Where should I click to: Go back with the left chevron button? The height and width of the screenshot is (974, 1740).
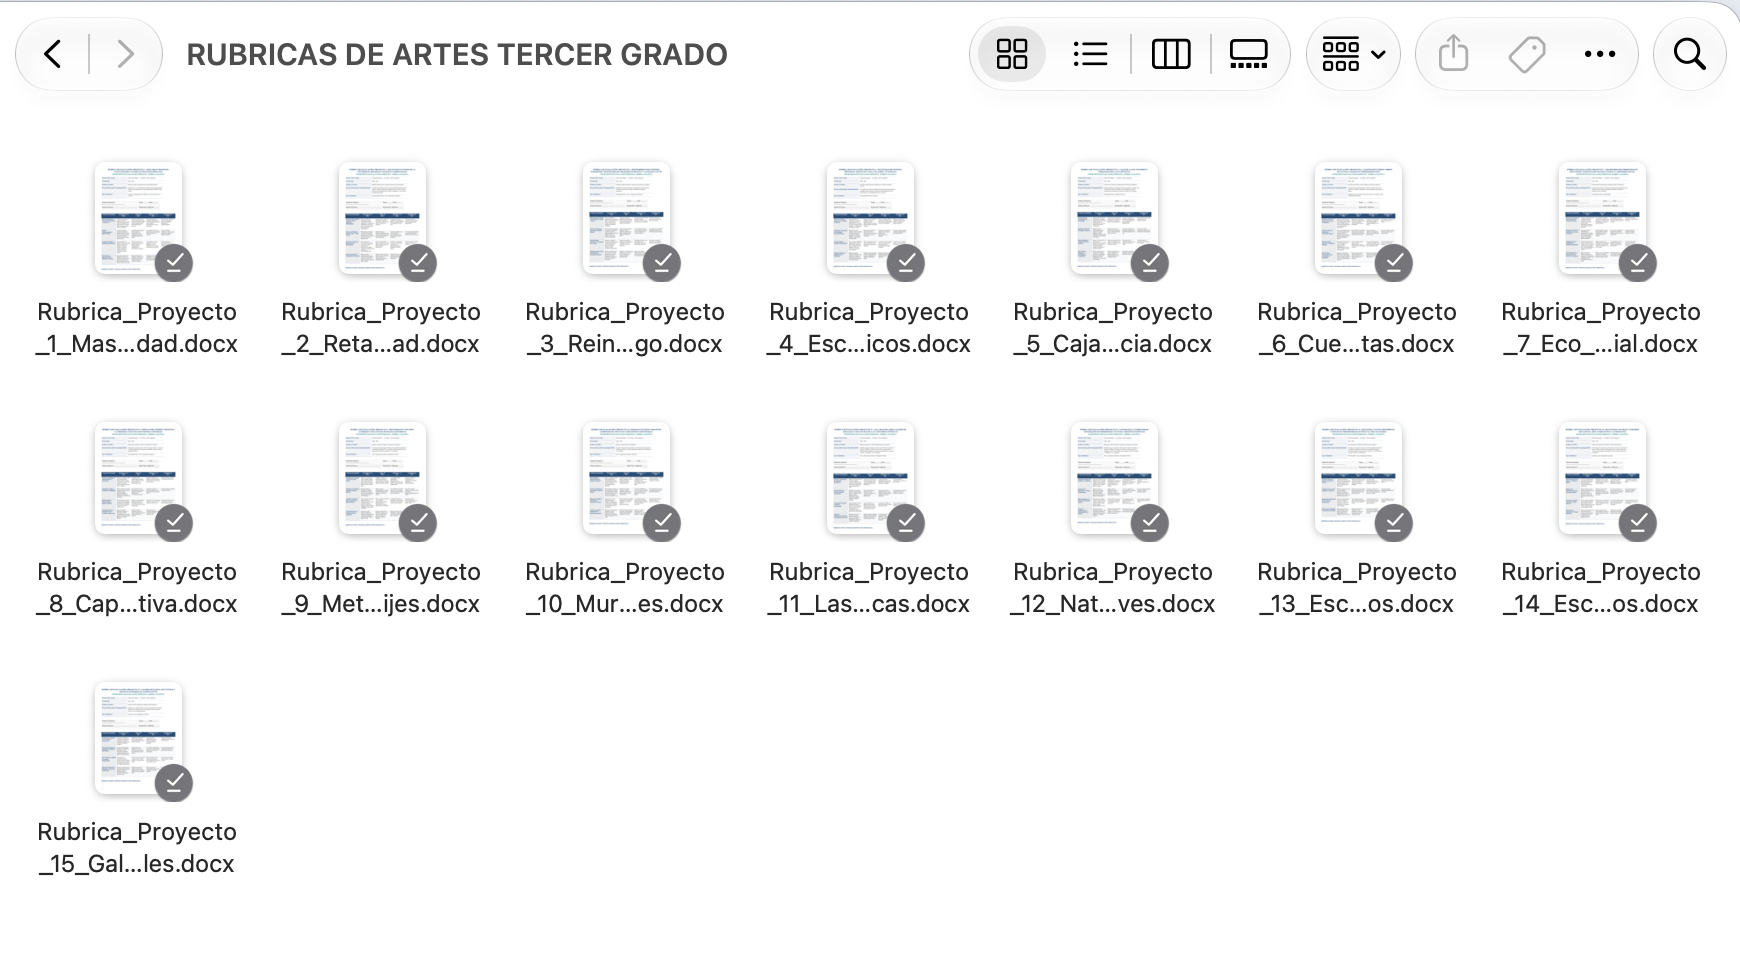coord(53,54)
